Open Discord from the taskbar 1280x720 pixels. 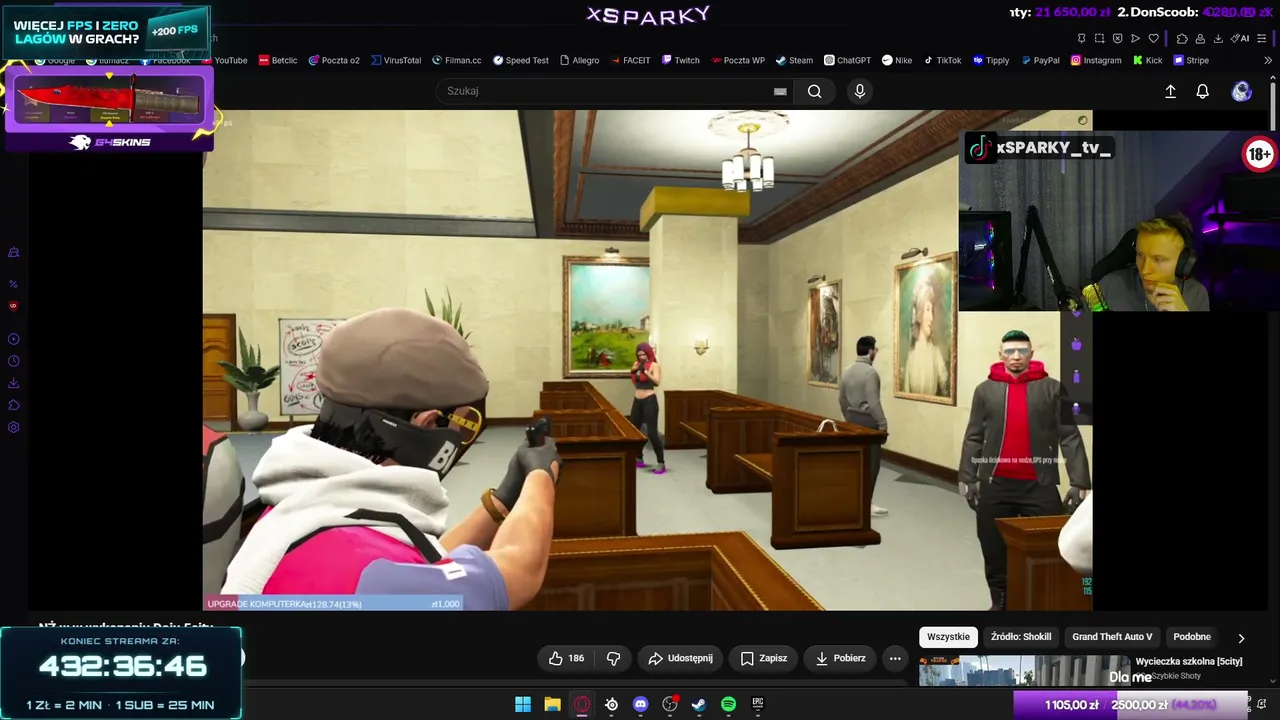pos(641,704)
